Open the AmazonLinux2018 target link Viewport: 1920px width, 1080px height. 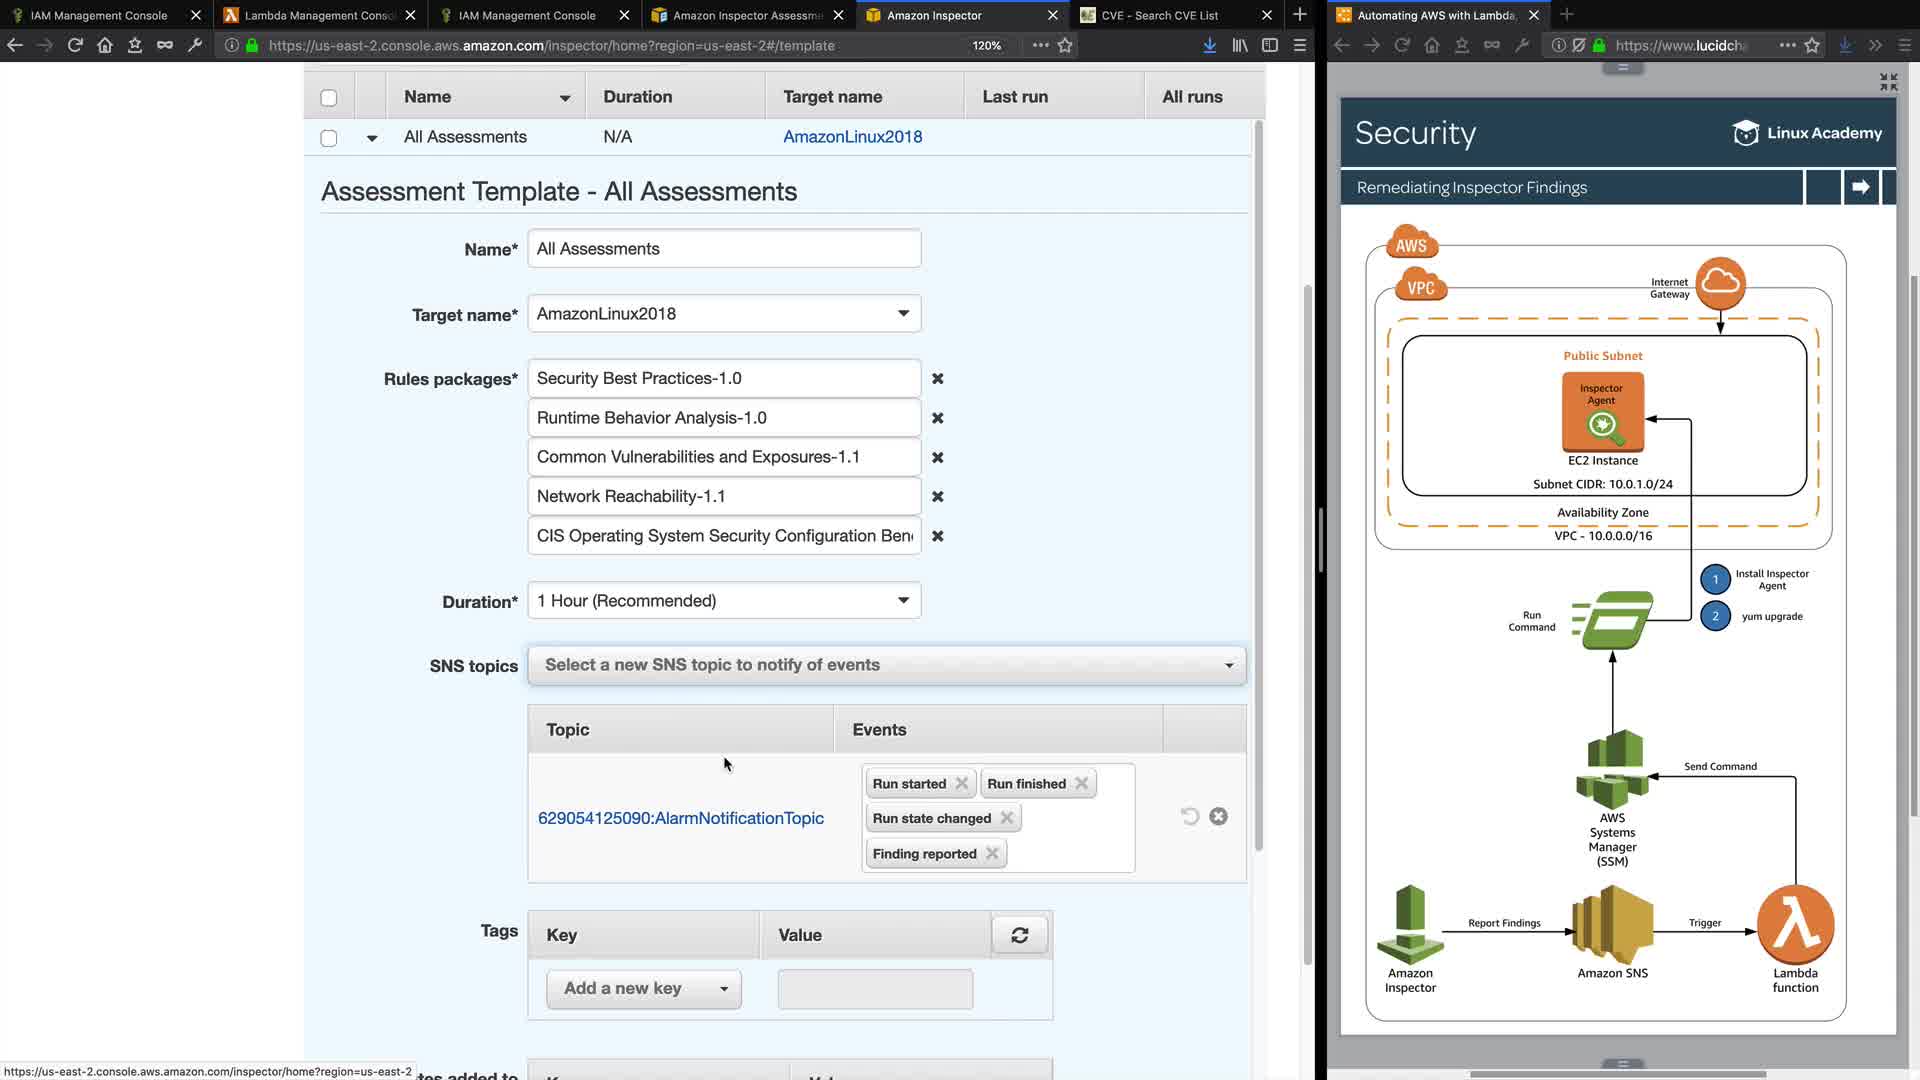pyautogui.click(x=852, y=137)
